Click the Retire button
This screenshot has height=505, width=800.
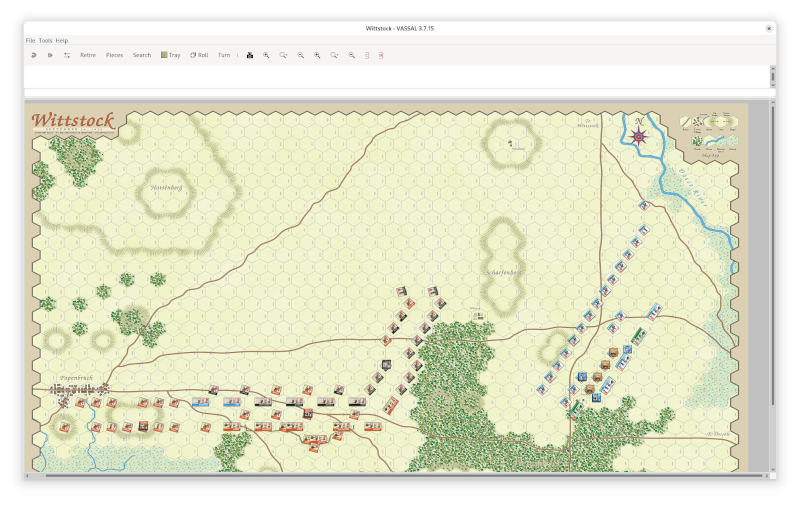[x=88, y=55]
